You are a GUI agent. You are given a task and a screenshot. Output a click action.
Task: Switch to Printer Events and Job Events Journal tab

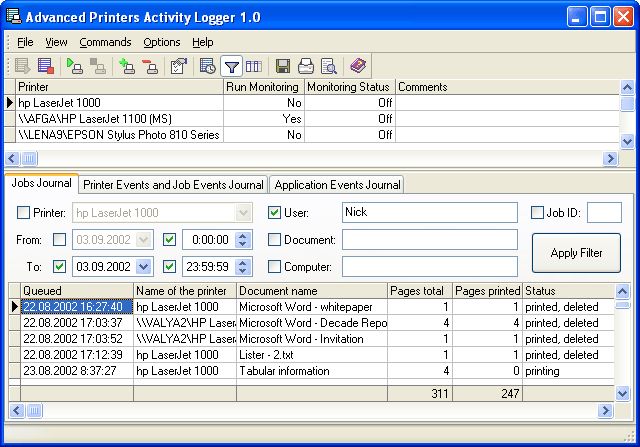coord(173,185)
